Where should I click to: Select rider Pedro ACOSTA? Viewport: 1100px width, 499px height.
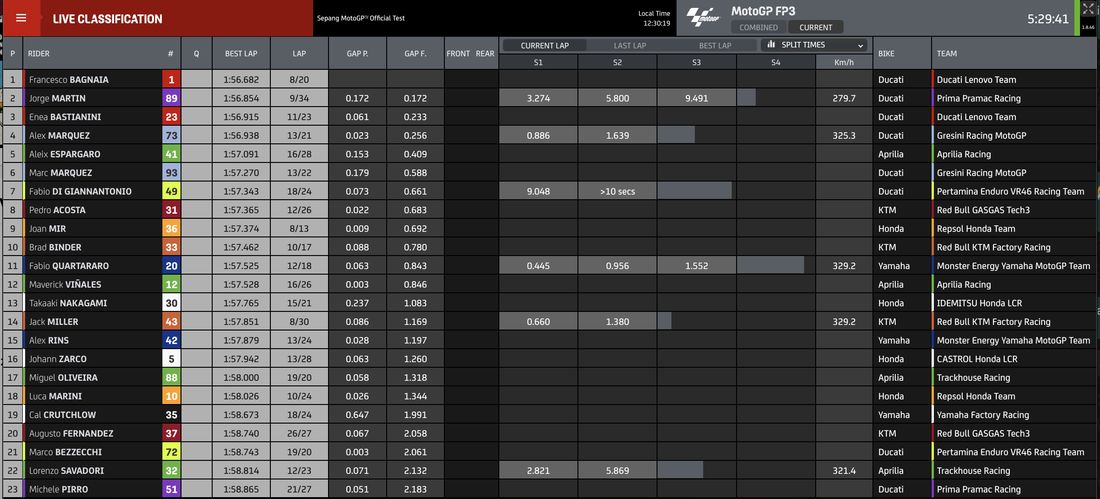point(58,210)
